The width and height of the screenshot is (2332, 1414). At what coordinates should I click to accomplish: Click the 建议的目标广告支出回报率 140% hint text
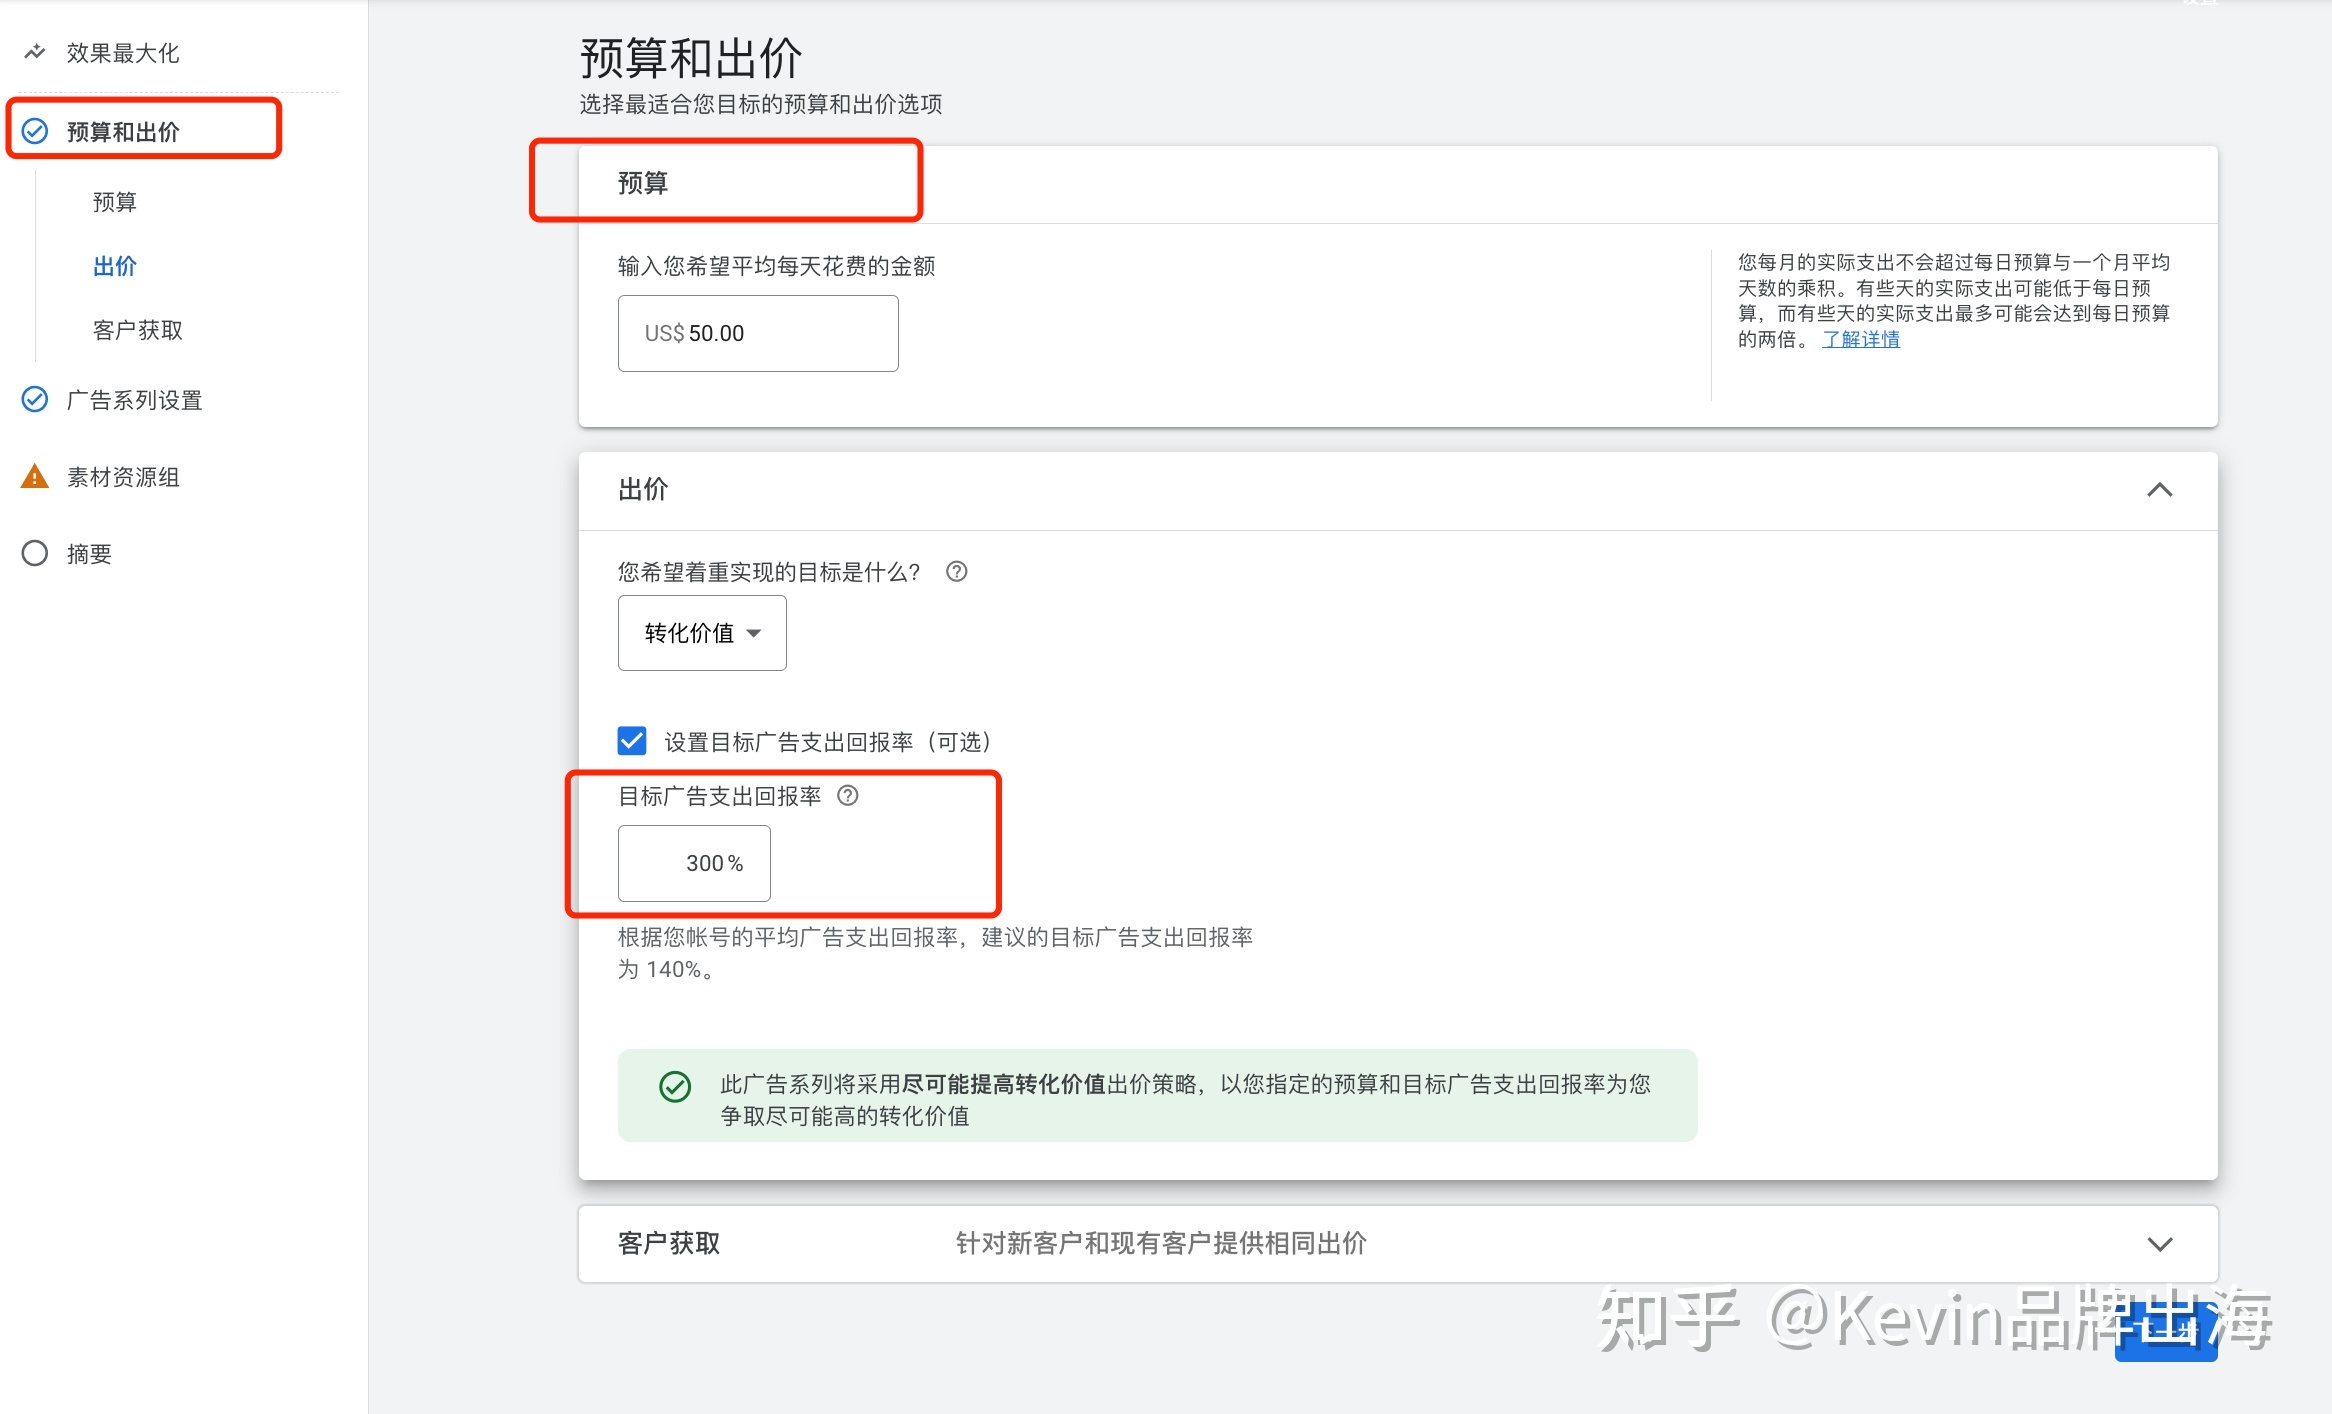click(x=935, y=953)
